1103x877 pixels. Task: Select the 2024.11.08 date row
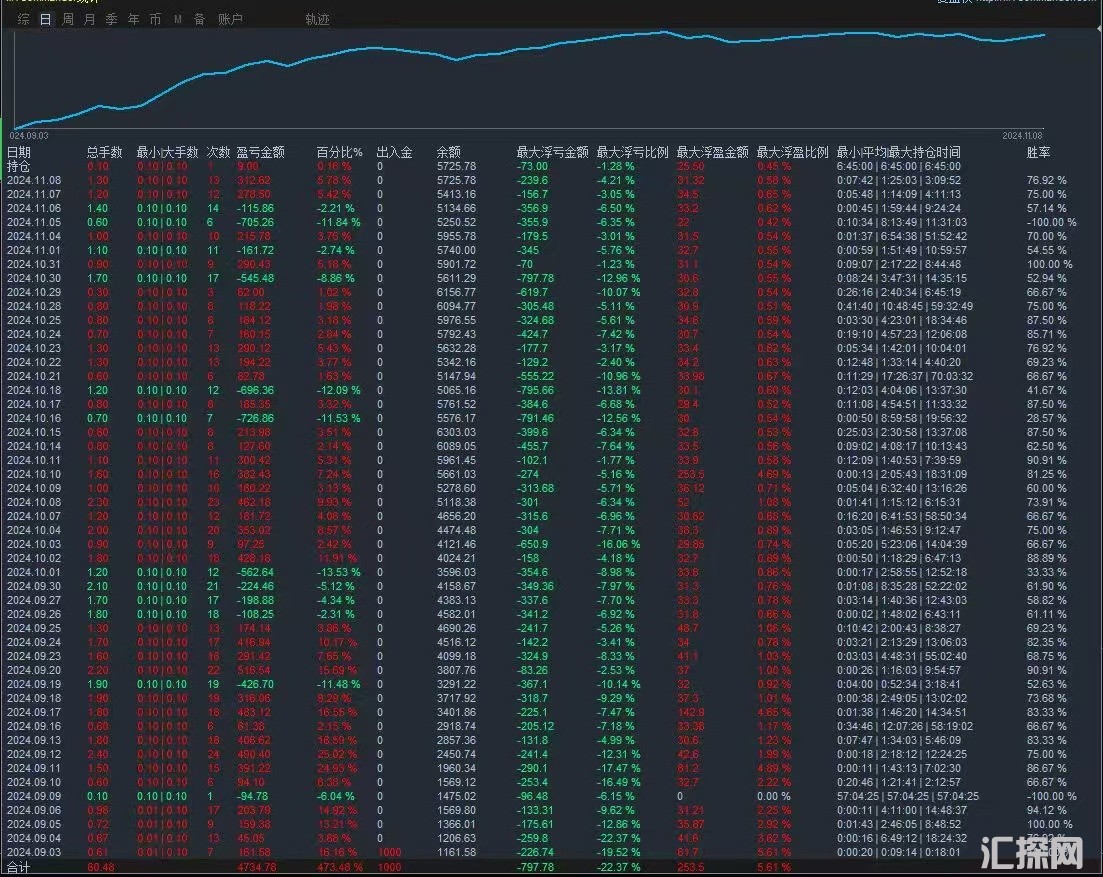(x=34, y=180)
